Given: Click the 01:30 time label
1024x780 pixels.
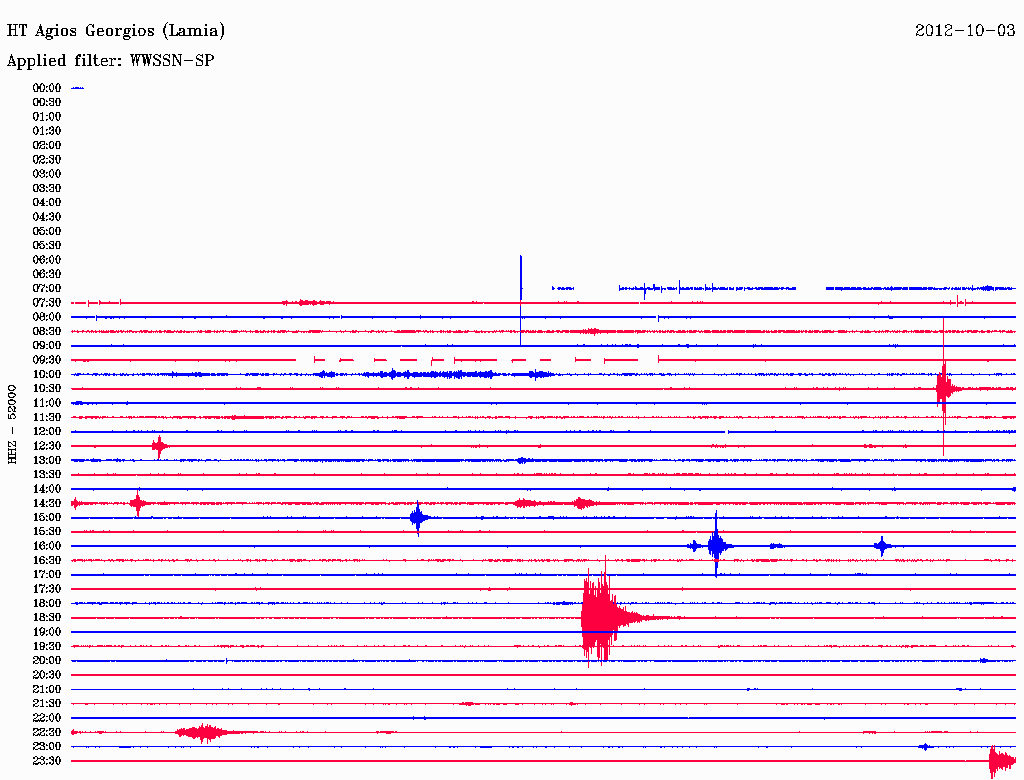Looking at the screenshot, I should 47,131.
